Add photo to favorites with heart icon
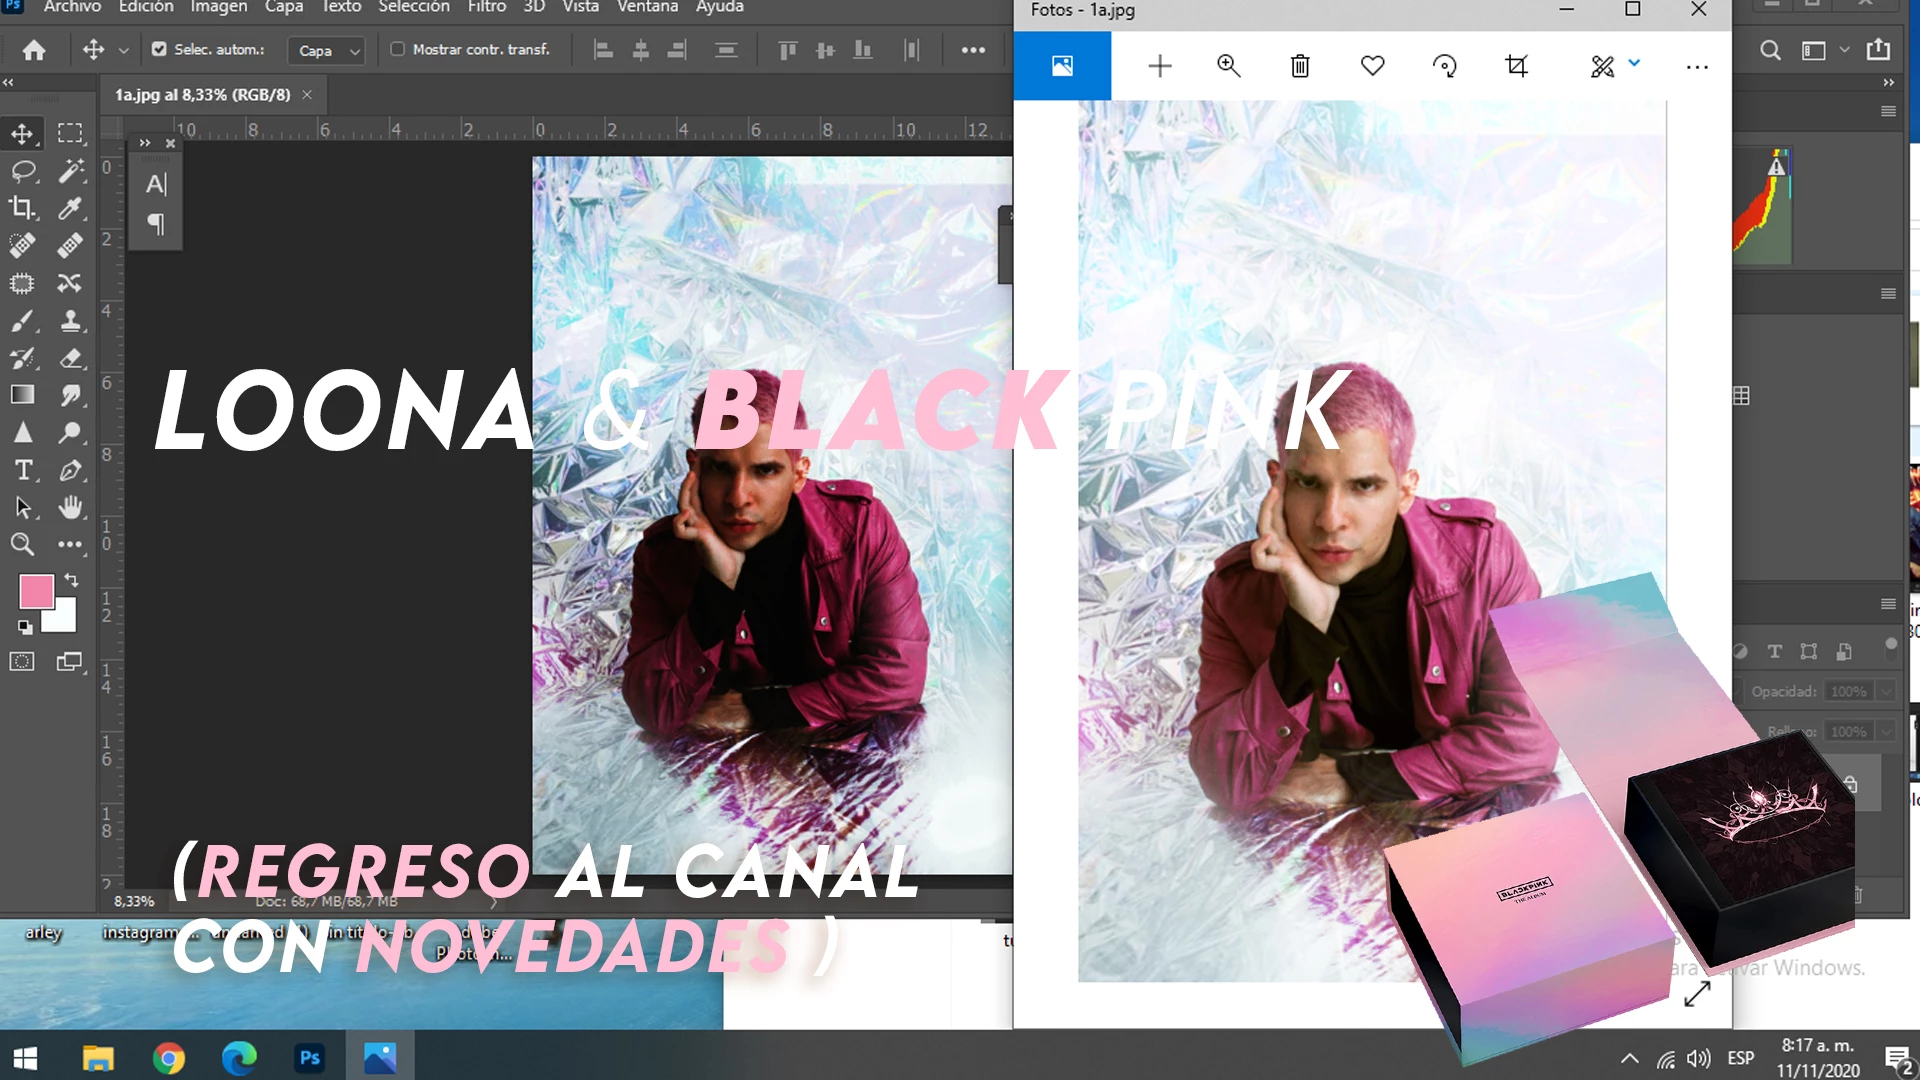 (x=1372, y=66)
